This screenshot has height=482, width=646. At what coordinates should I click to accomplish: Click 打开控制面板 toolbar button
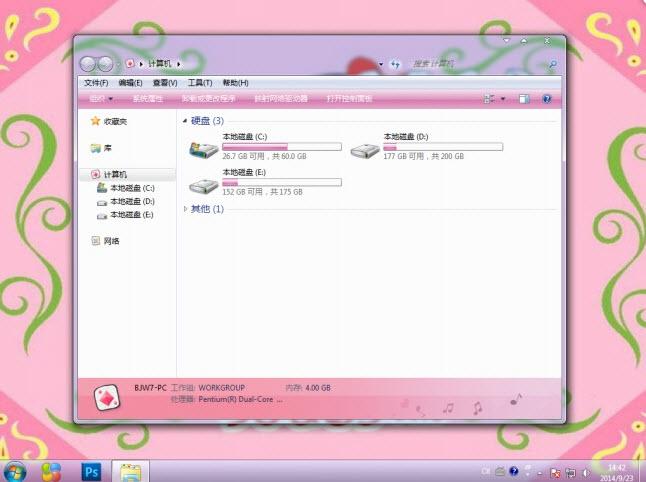[349, 99]
